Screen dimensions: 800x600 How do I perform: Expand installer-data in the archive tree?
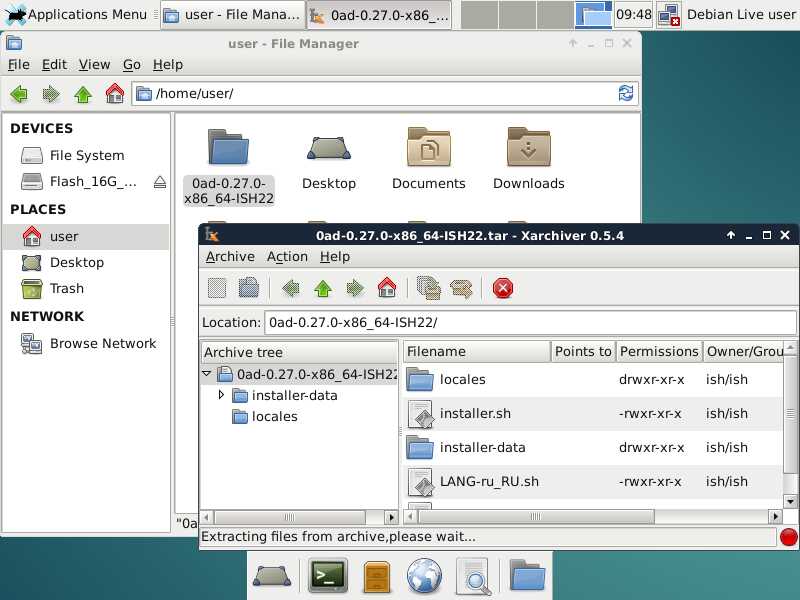point(221,395)
